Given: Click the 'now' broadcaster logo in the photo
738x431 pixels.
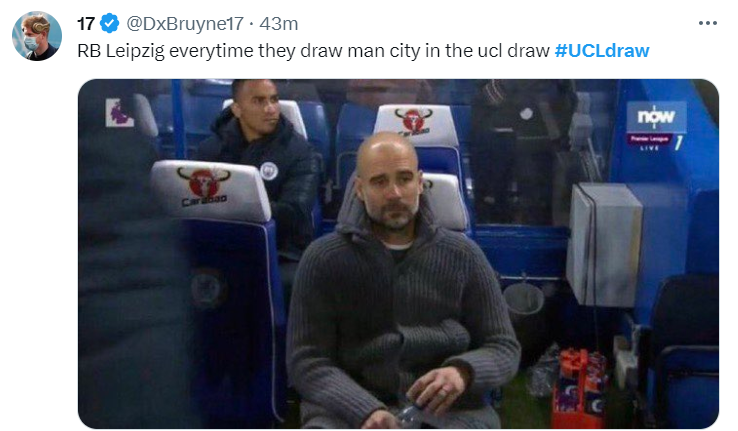Looking at the screenshot, I should point(656,116).
